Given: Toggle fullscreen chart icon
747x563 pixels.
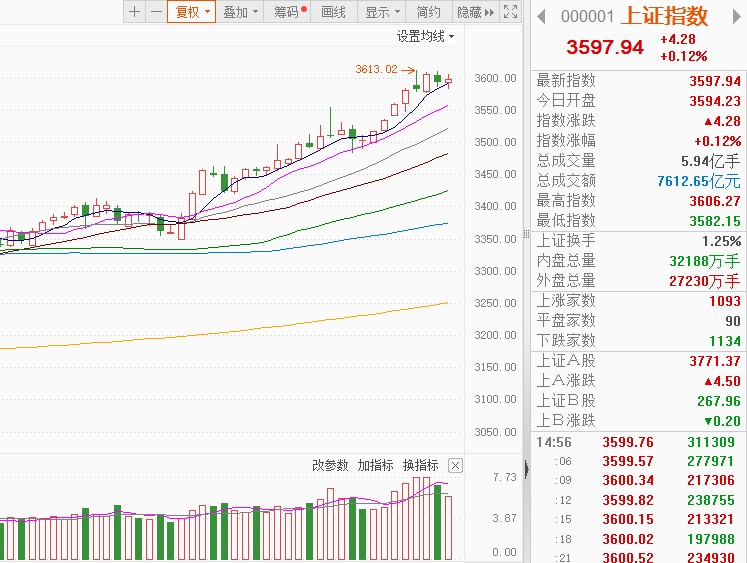Looking at the screenshot, I should [x=510, y=11].
